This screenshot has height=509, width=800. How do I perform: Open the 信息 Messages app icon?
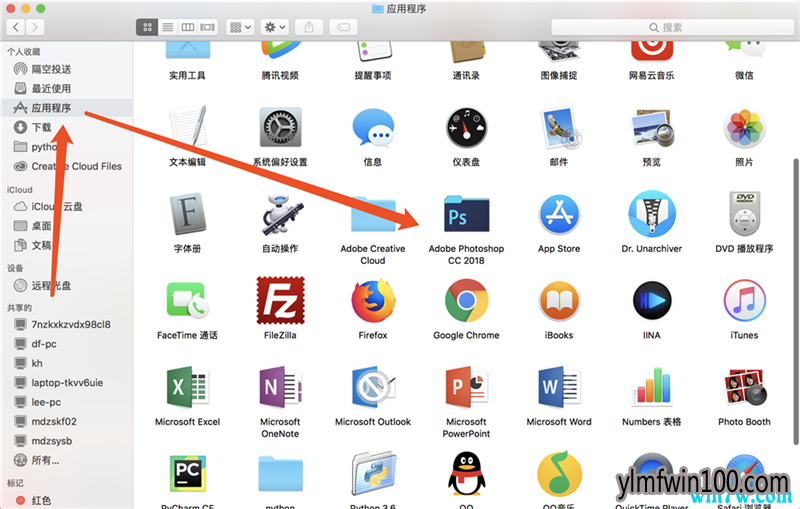(x=373, y=128)
